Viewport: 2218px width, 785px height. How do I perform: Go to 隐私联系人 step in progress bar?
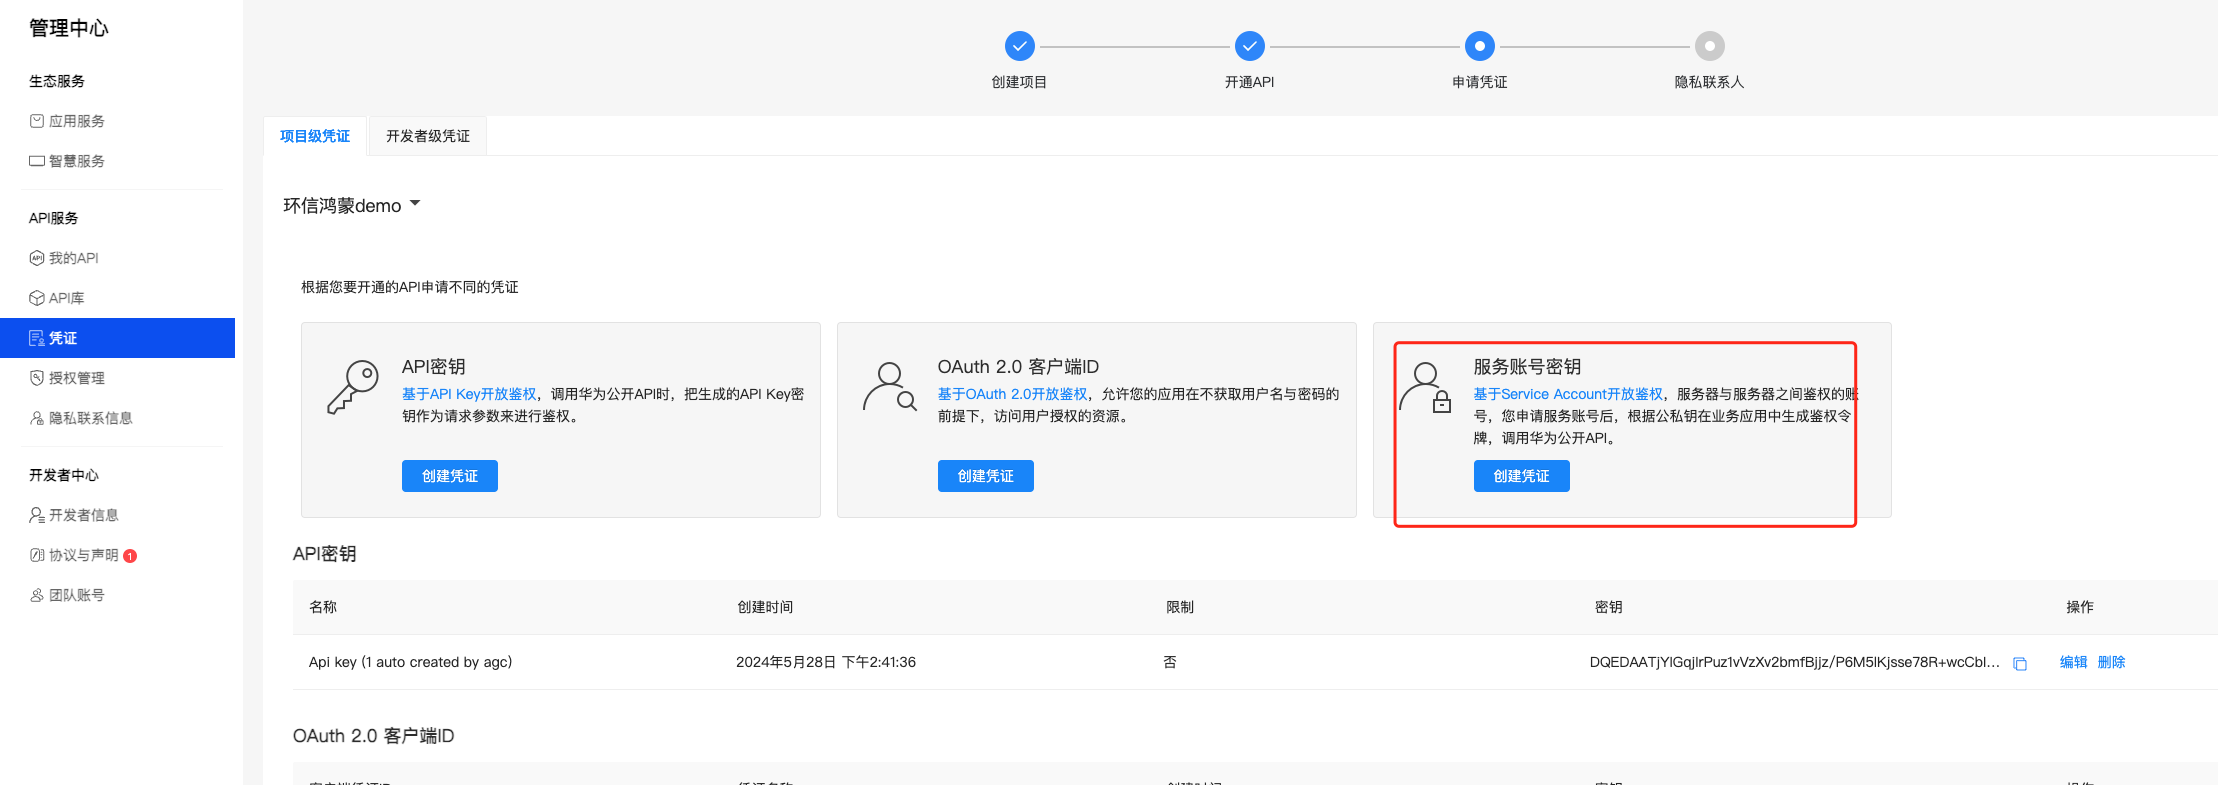click(x=1709, y=46)
